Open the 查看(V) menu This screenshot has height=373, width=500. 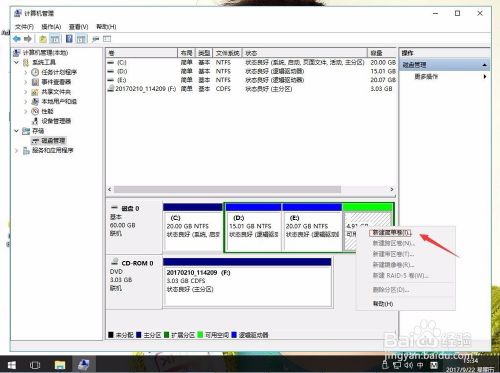pos(78,27)
